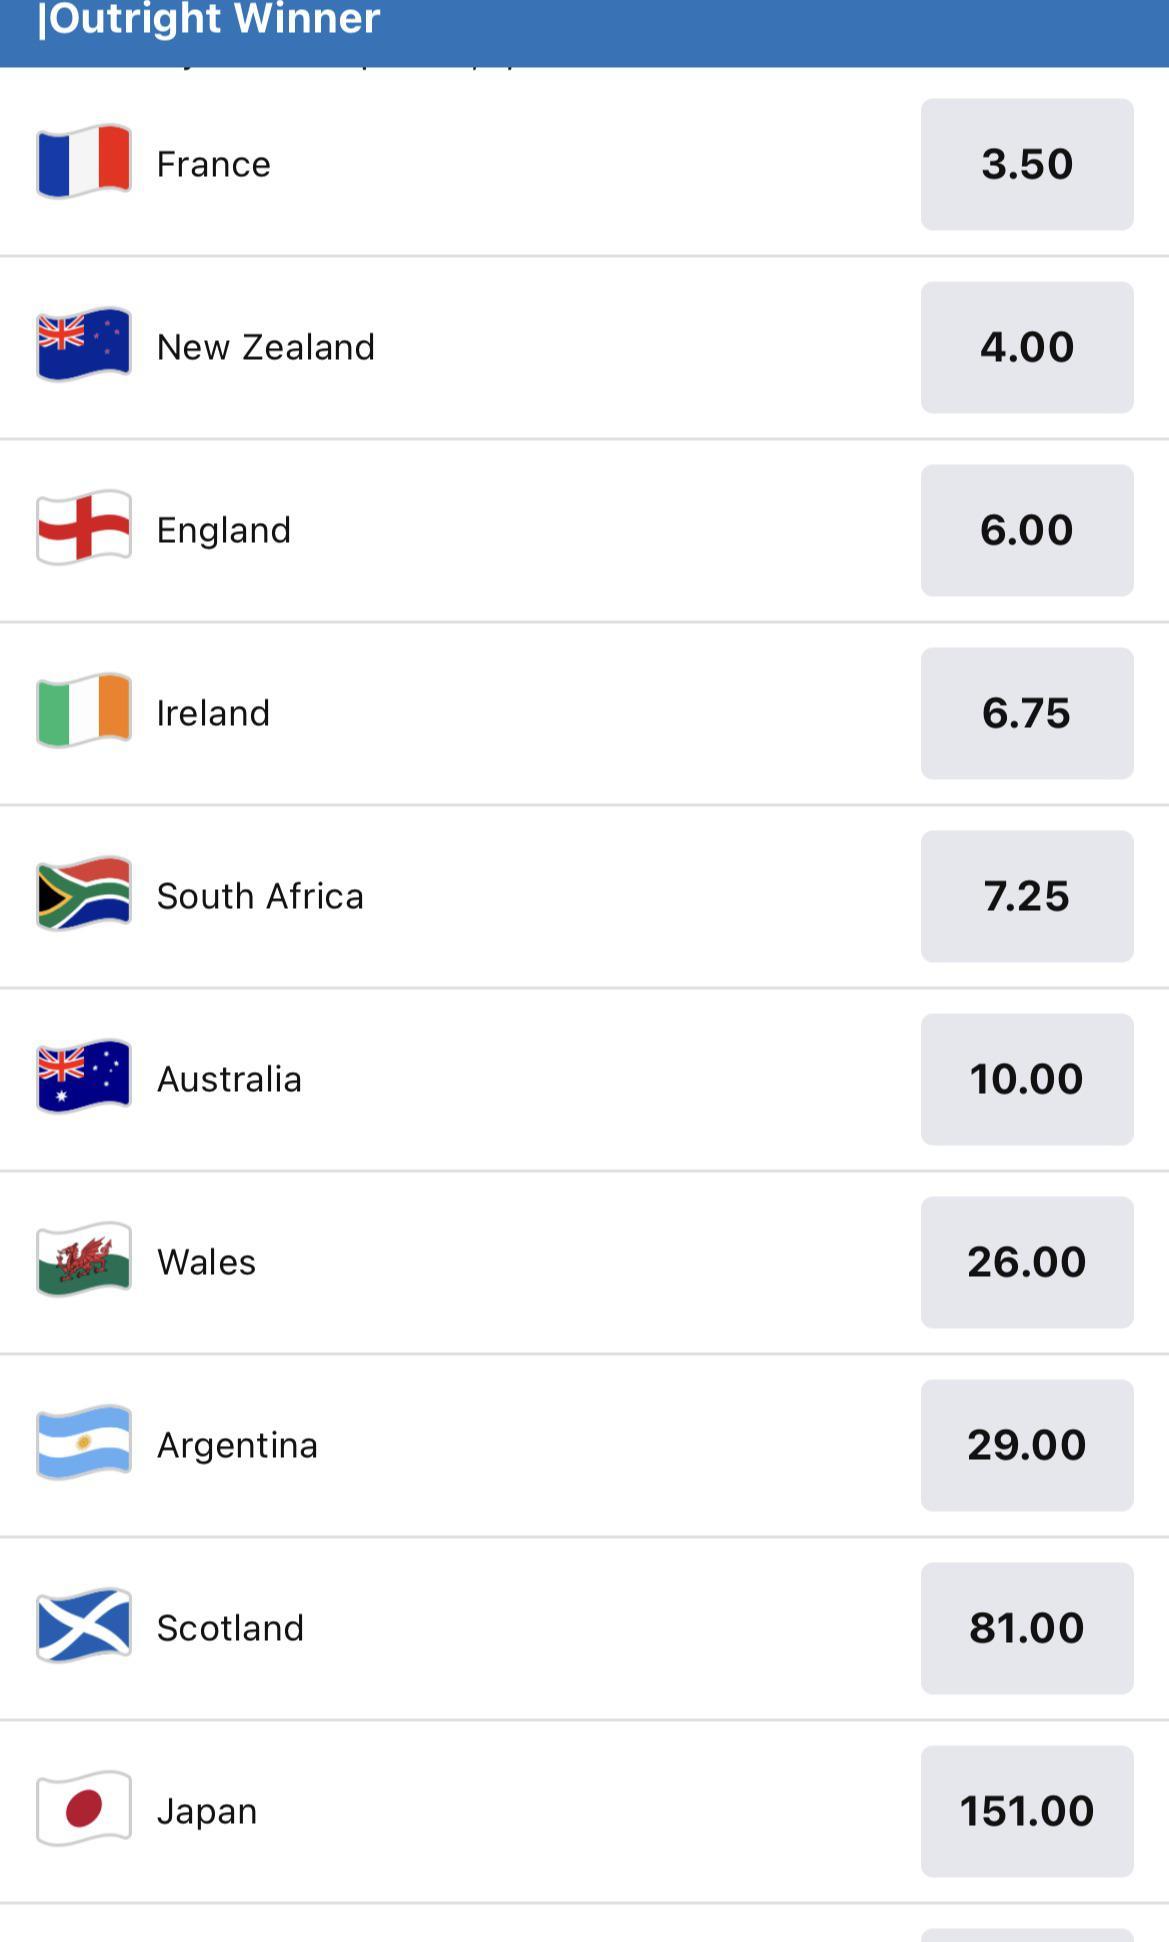1169x1942 pixels.
Task: Tap the Argentina flag icon
Action: (84, 1443)
